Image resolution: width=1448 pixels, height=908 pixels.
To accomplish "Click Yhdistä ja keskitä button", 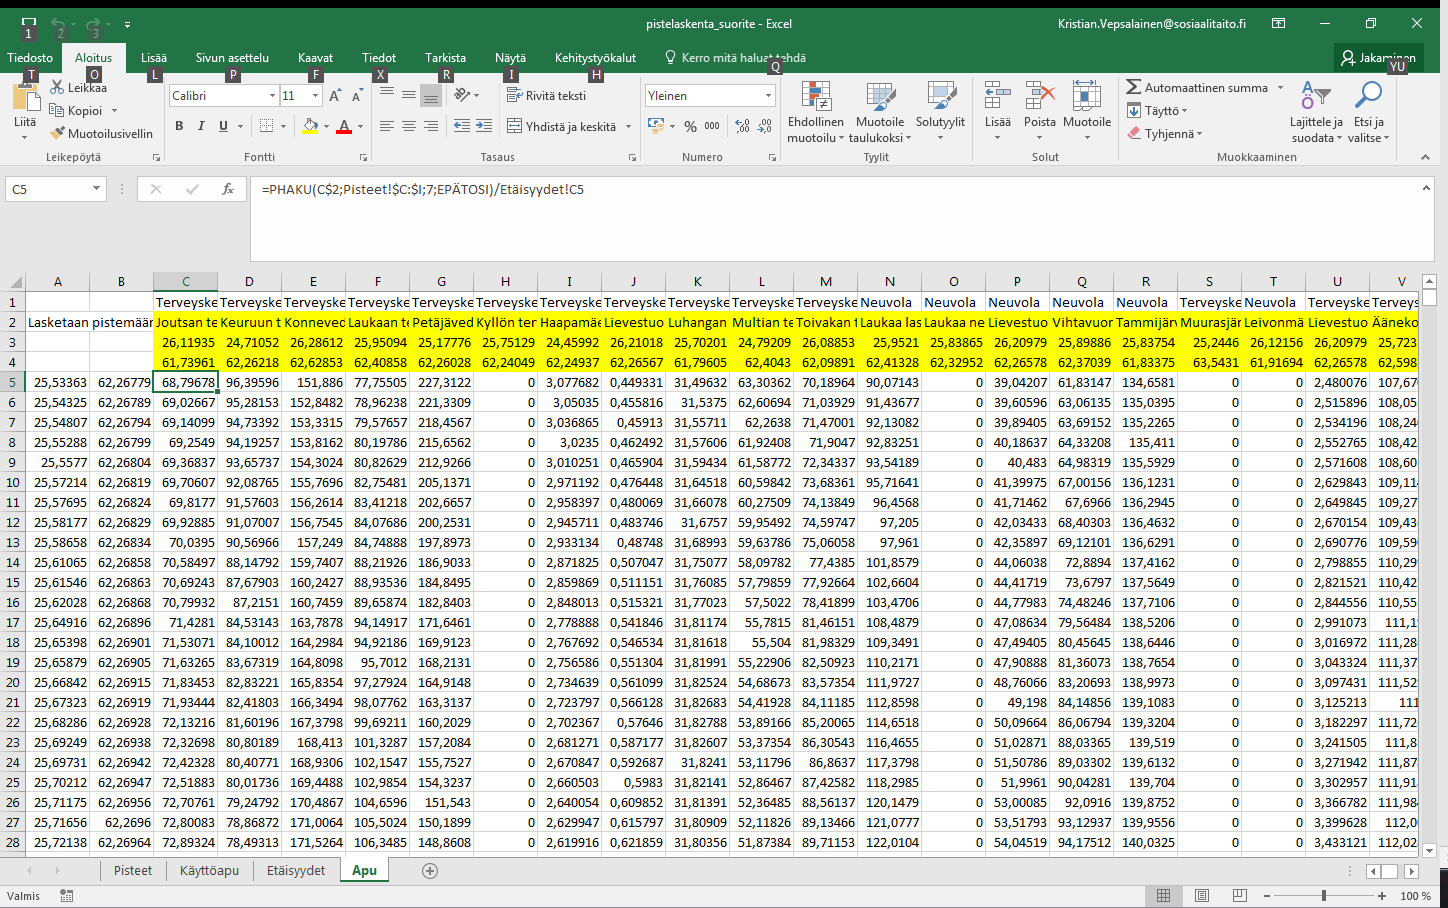I will [562, 126].
